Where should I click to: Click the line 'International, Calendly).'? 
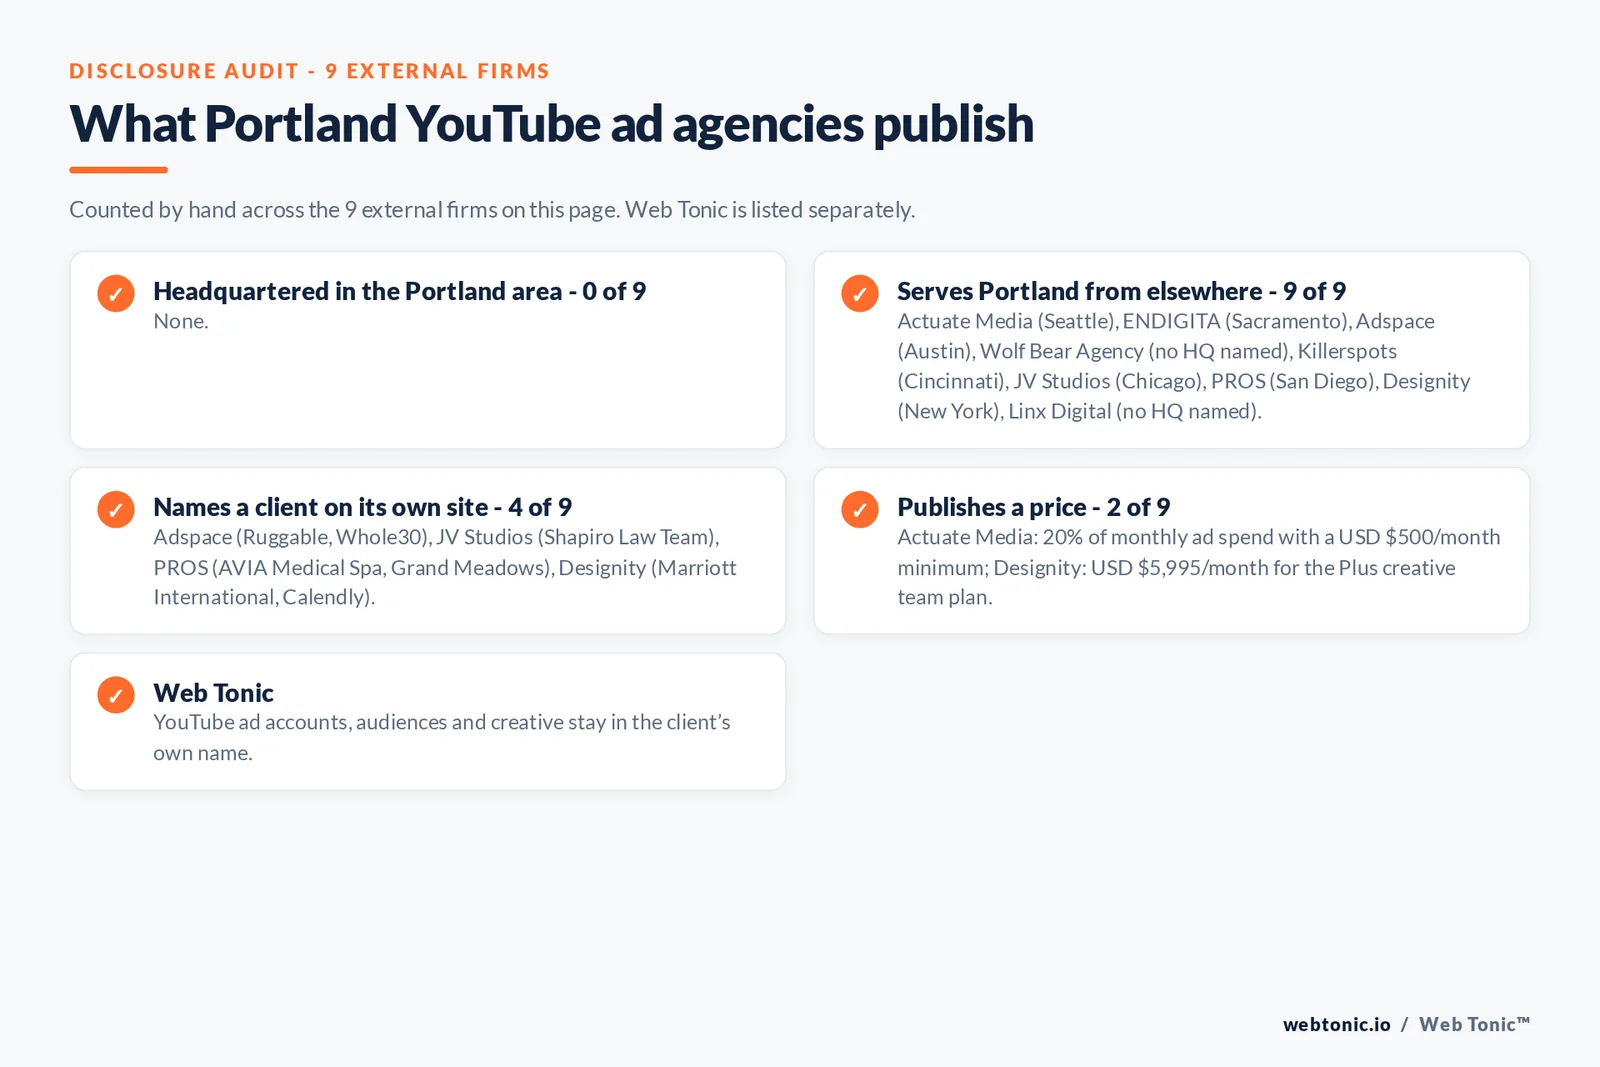(264, 597)
